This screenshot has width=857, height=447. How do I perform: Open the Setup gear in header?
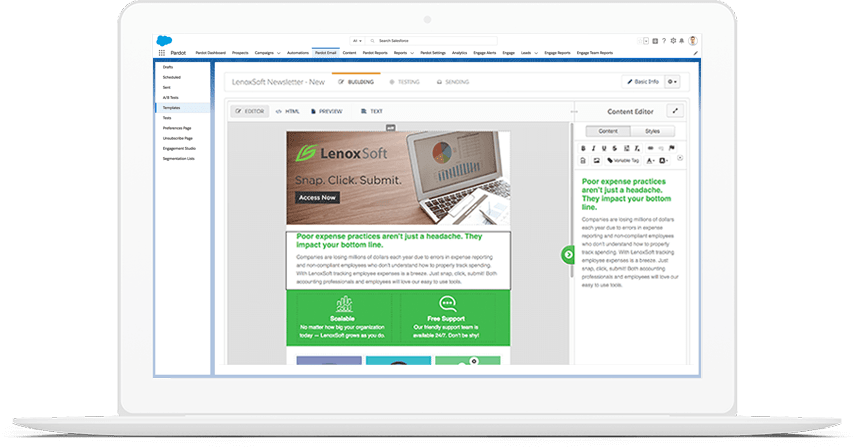point(673,40)
